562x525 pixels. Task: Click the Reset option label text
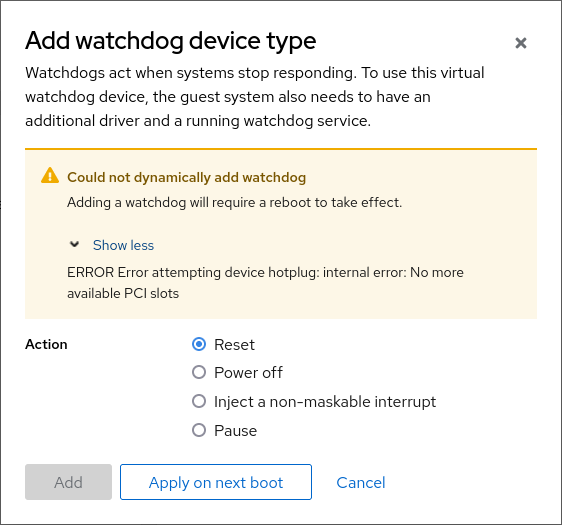[234, 345]
